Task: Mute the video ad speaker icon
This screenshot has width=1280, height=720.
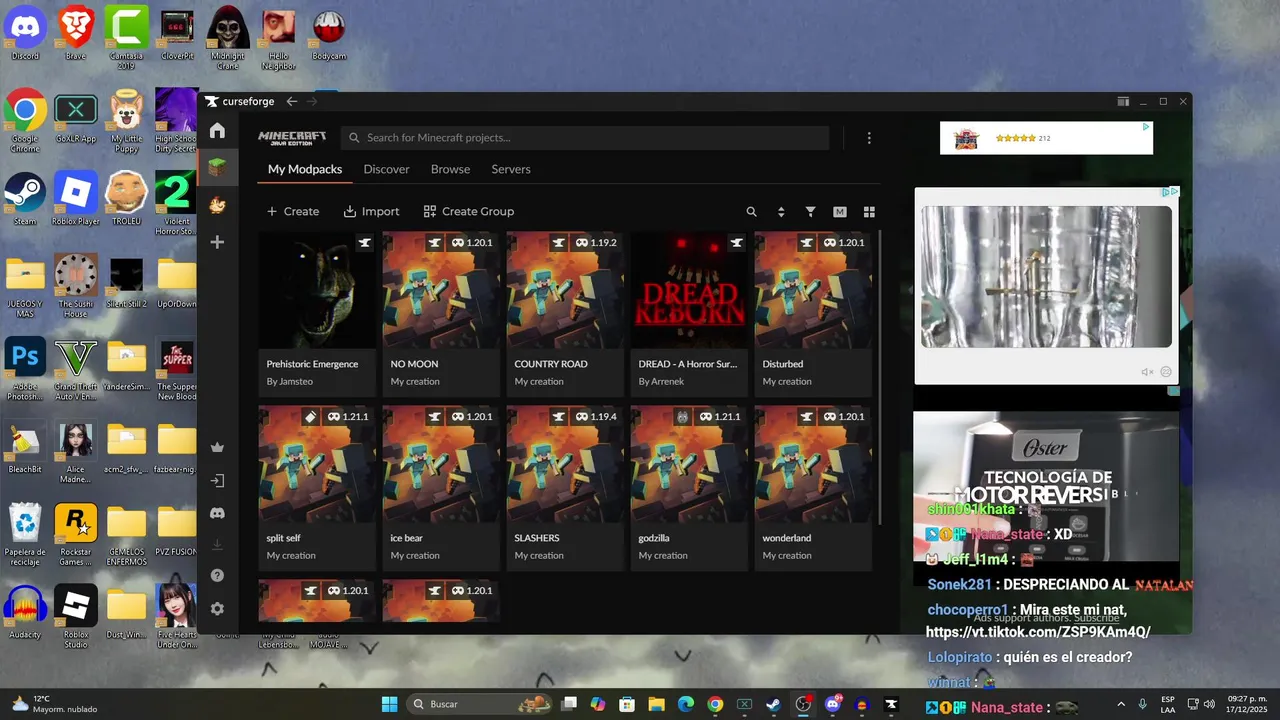Action: coord(1147,372)
